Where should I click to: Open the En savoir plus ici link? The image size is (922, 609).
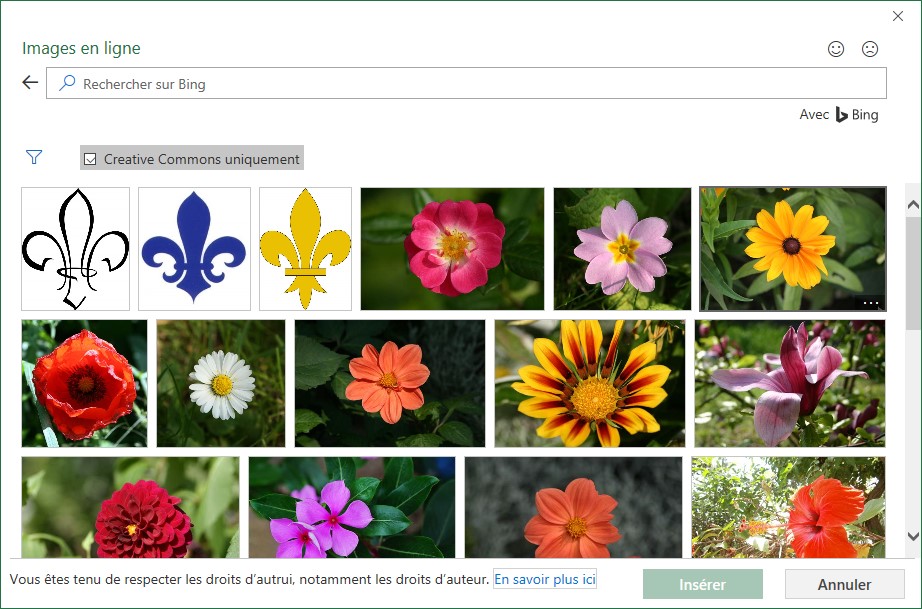tap(545, 579)
